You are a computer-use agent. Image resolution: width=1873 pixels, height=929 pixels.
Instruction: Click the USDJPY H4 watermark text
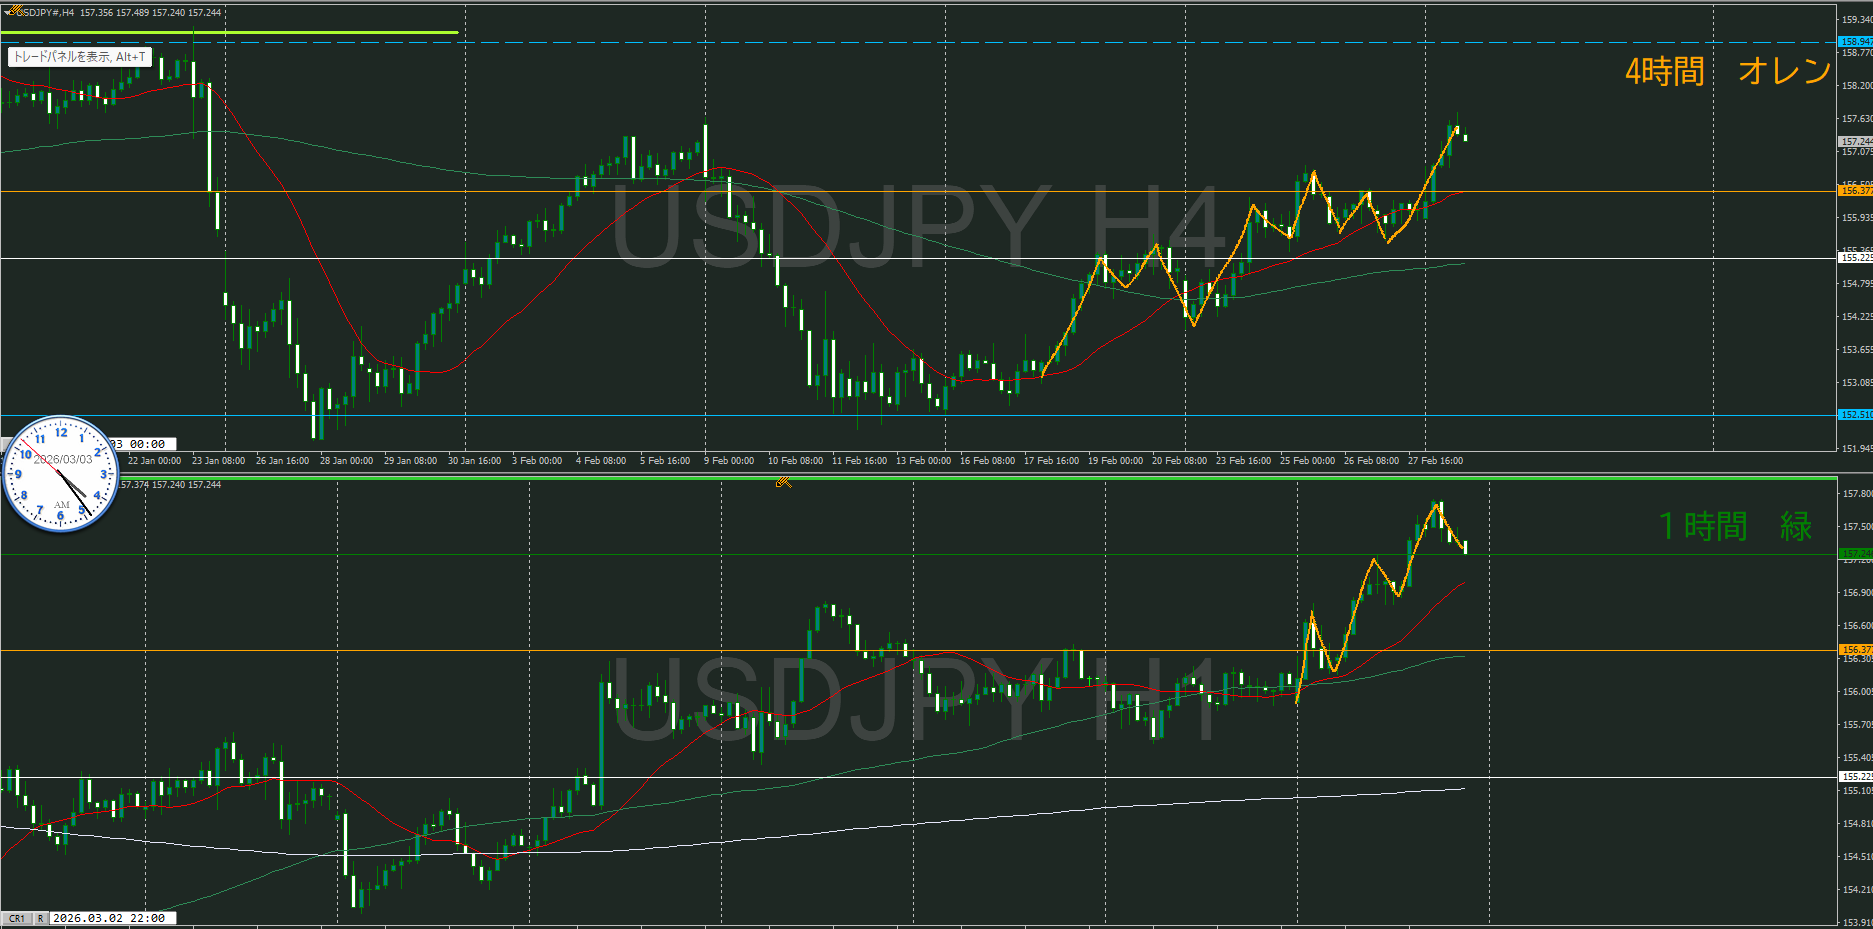[x=918, y=228]
